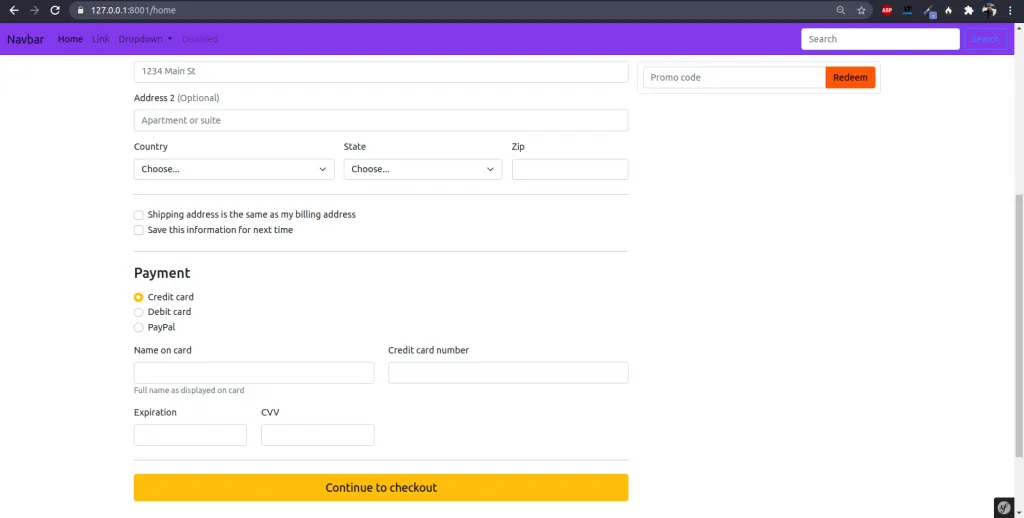Open the AdBlock Plus extension icon
1024x518 pixels.
[887, 10]
